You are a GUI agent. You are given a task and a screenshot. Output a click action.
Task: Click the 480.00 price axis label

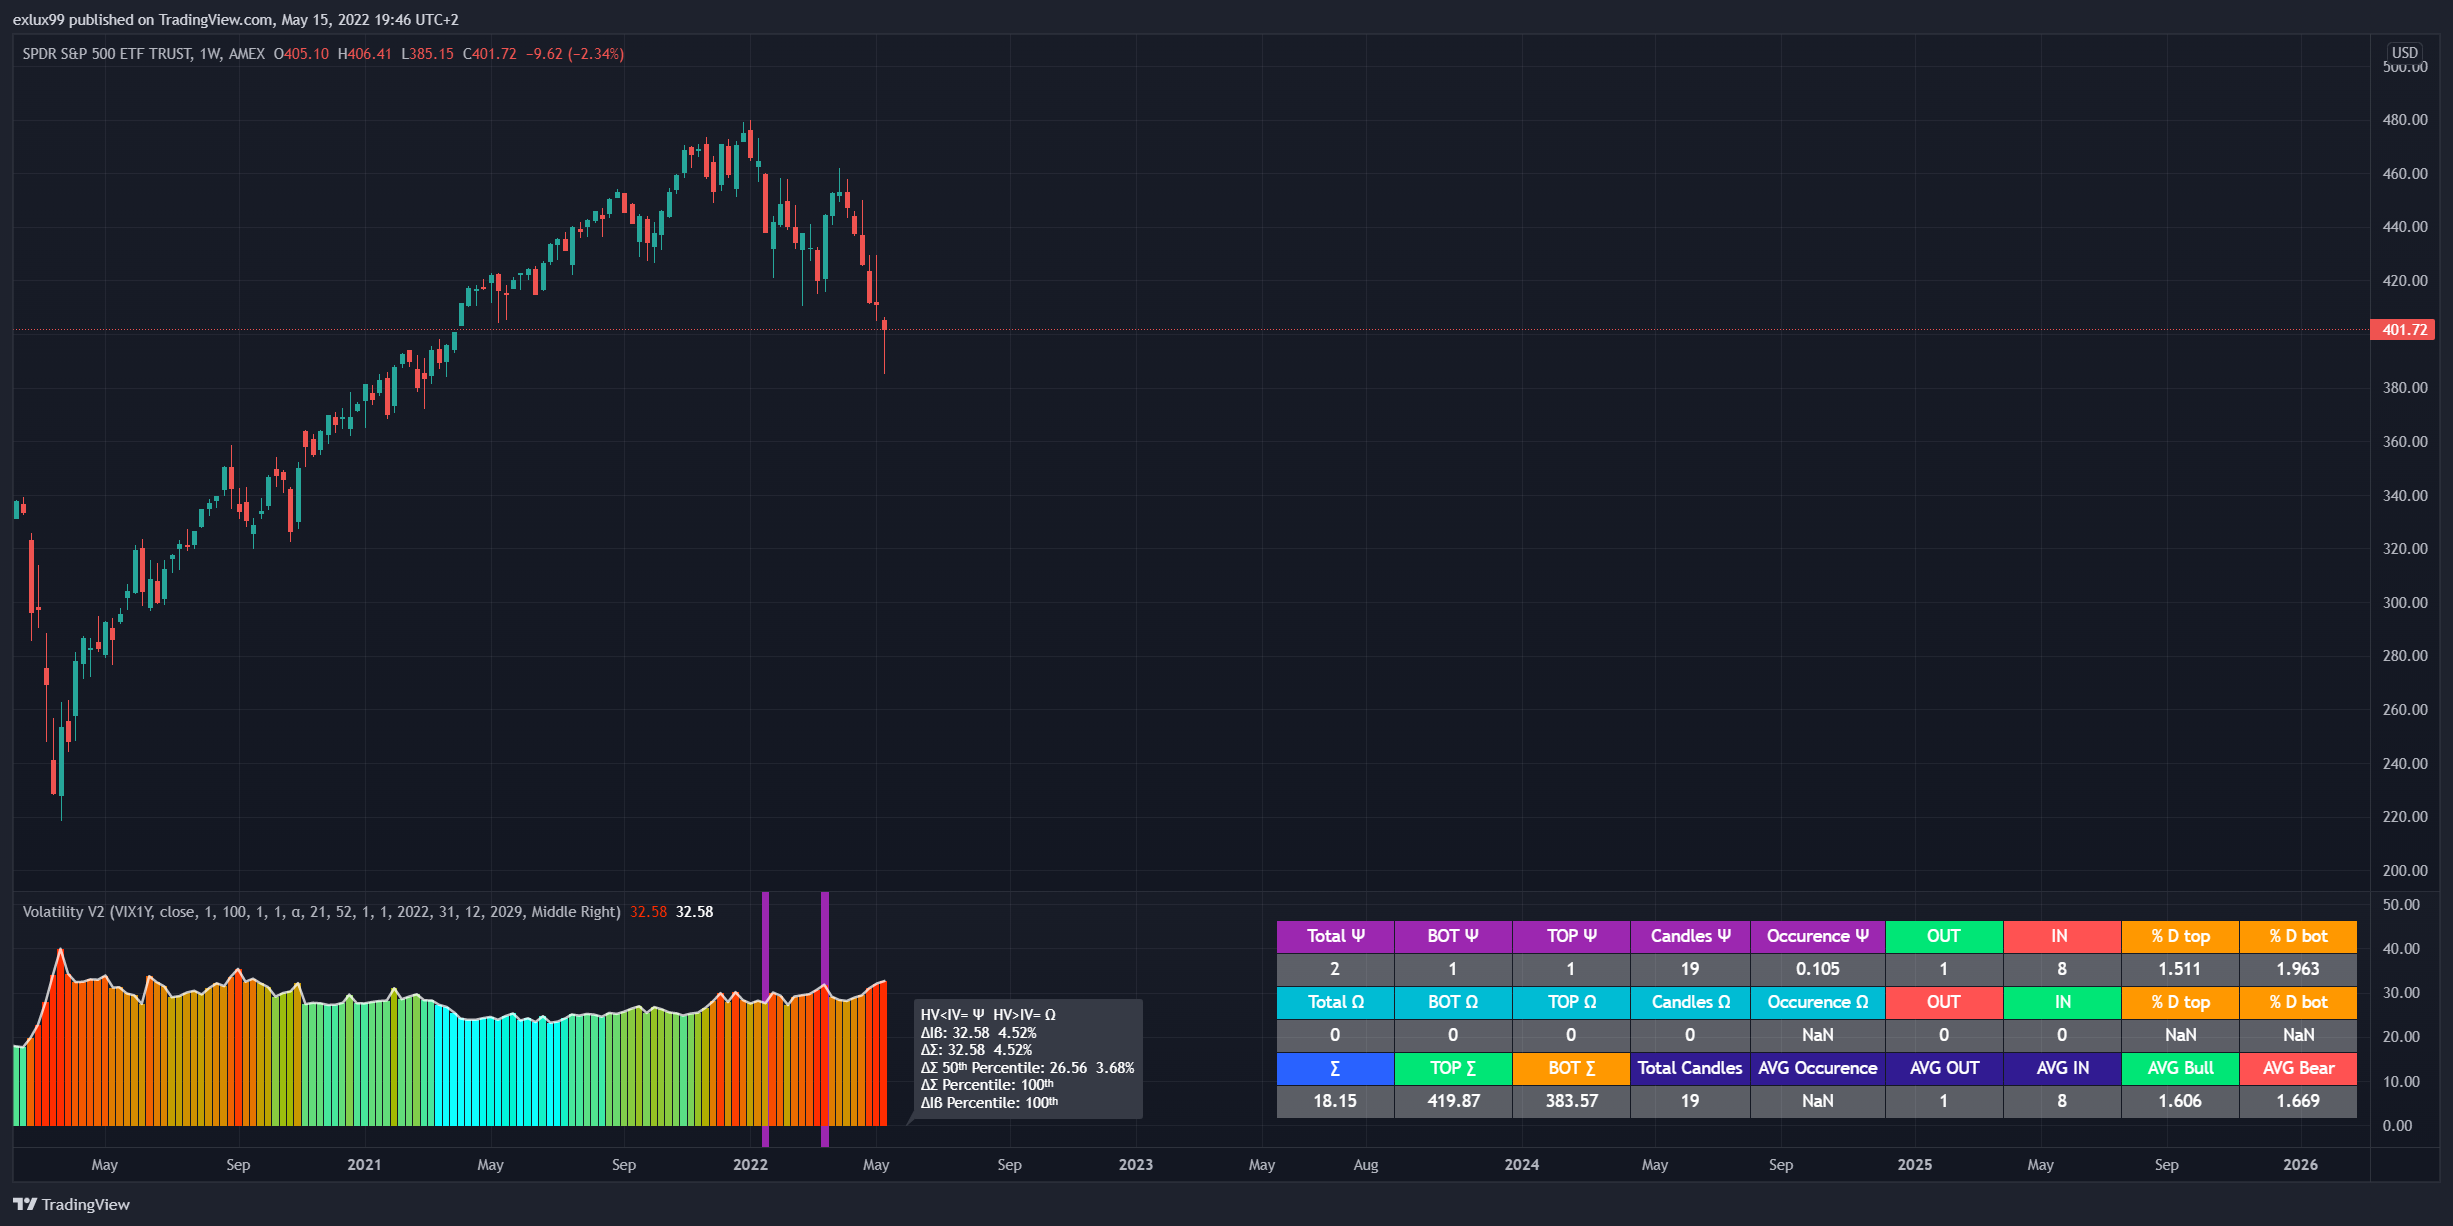coord(2405,120)
